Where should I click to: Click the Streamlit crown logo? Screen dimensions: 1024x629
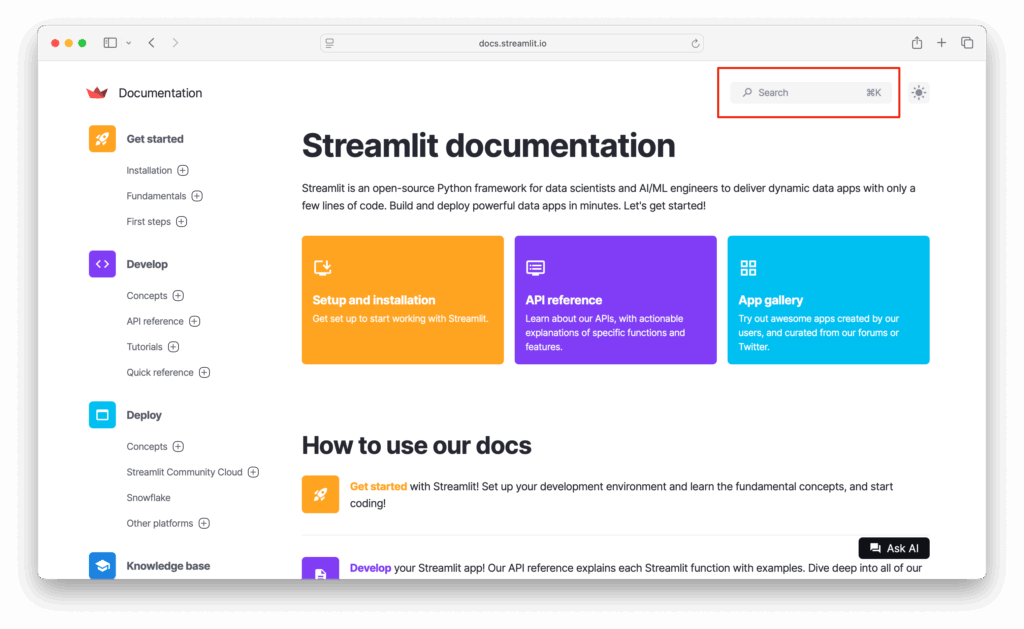click(x=97, y=93)
